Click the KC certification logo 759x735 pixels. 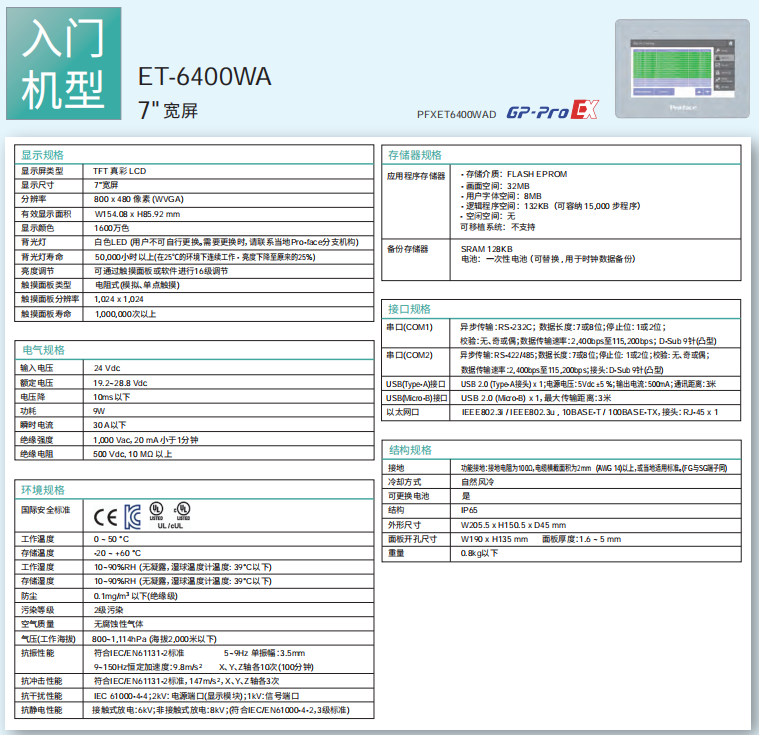(133, 517)
